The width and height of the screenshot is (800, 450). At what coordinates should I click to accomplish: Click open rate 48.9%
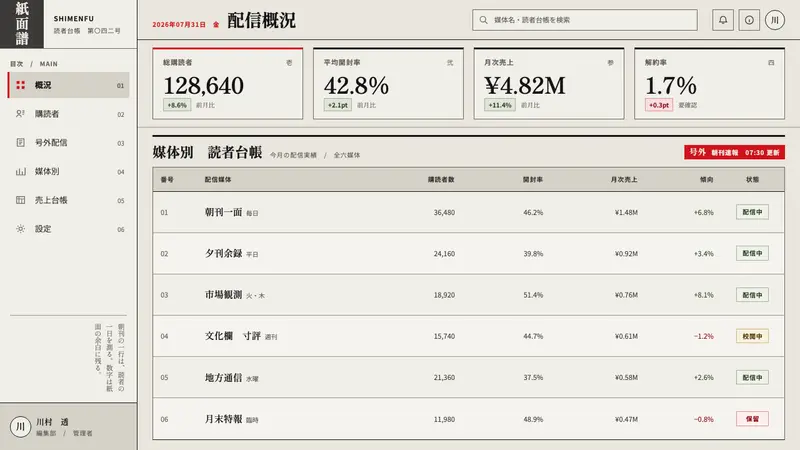tap(533, 419)
